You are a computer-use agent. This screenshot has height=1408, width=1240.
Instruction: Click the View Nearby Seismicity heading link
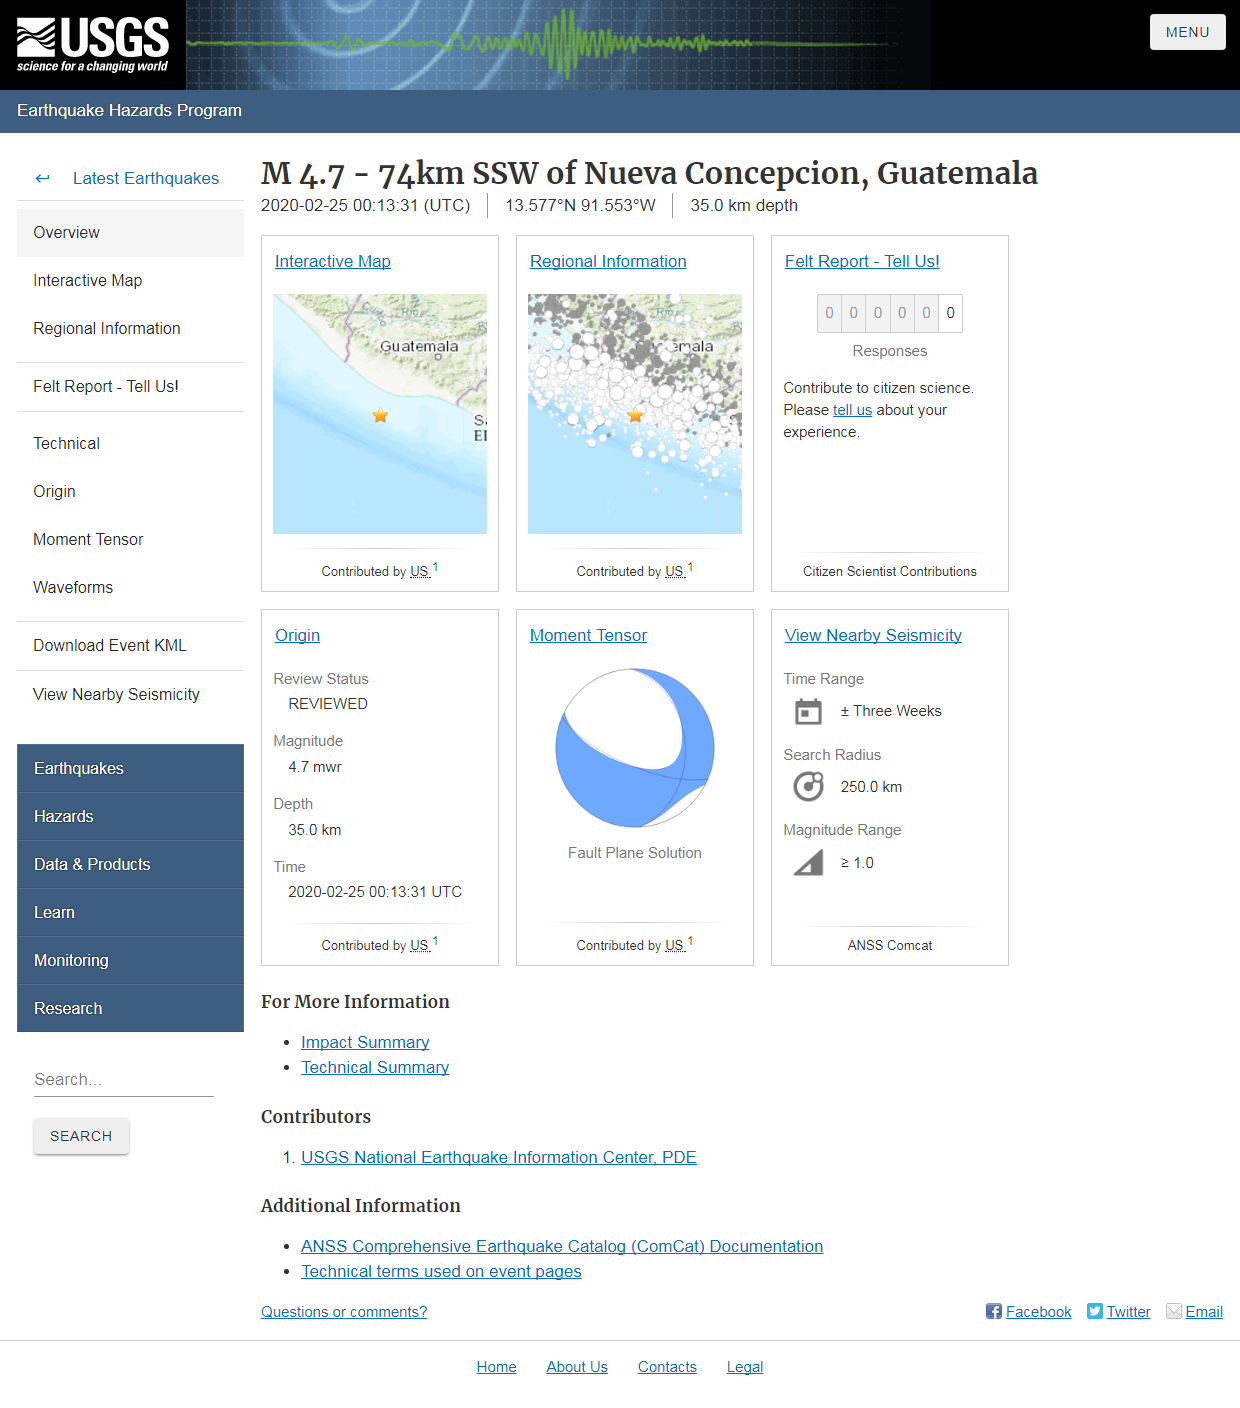point(873,635)
